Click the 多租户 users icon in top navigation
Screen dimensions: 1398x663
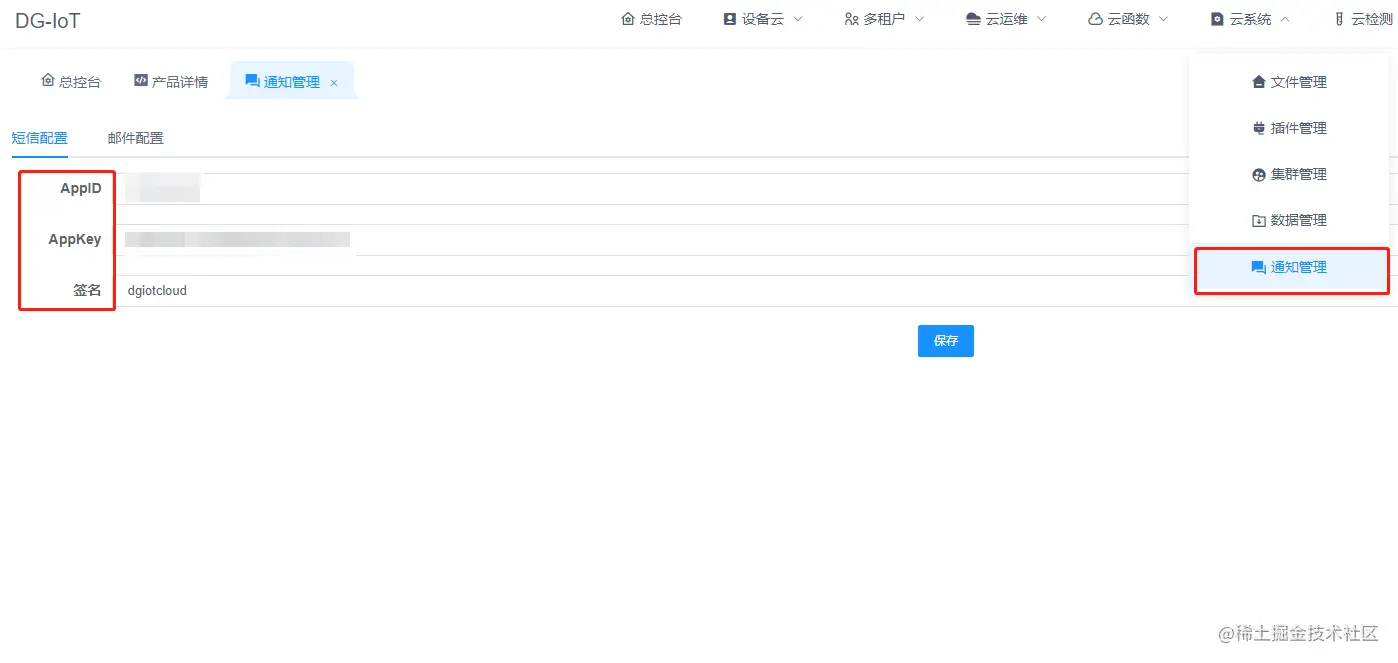[x=852, y=19]
